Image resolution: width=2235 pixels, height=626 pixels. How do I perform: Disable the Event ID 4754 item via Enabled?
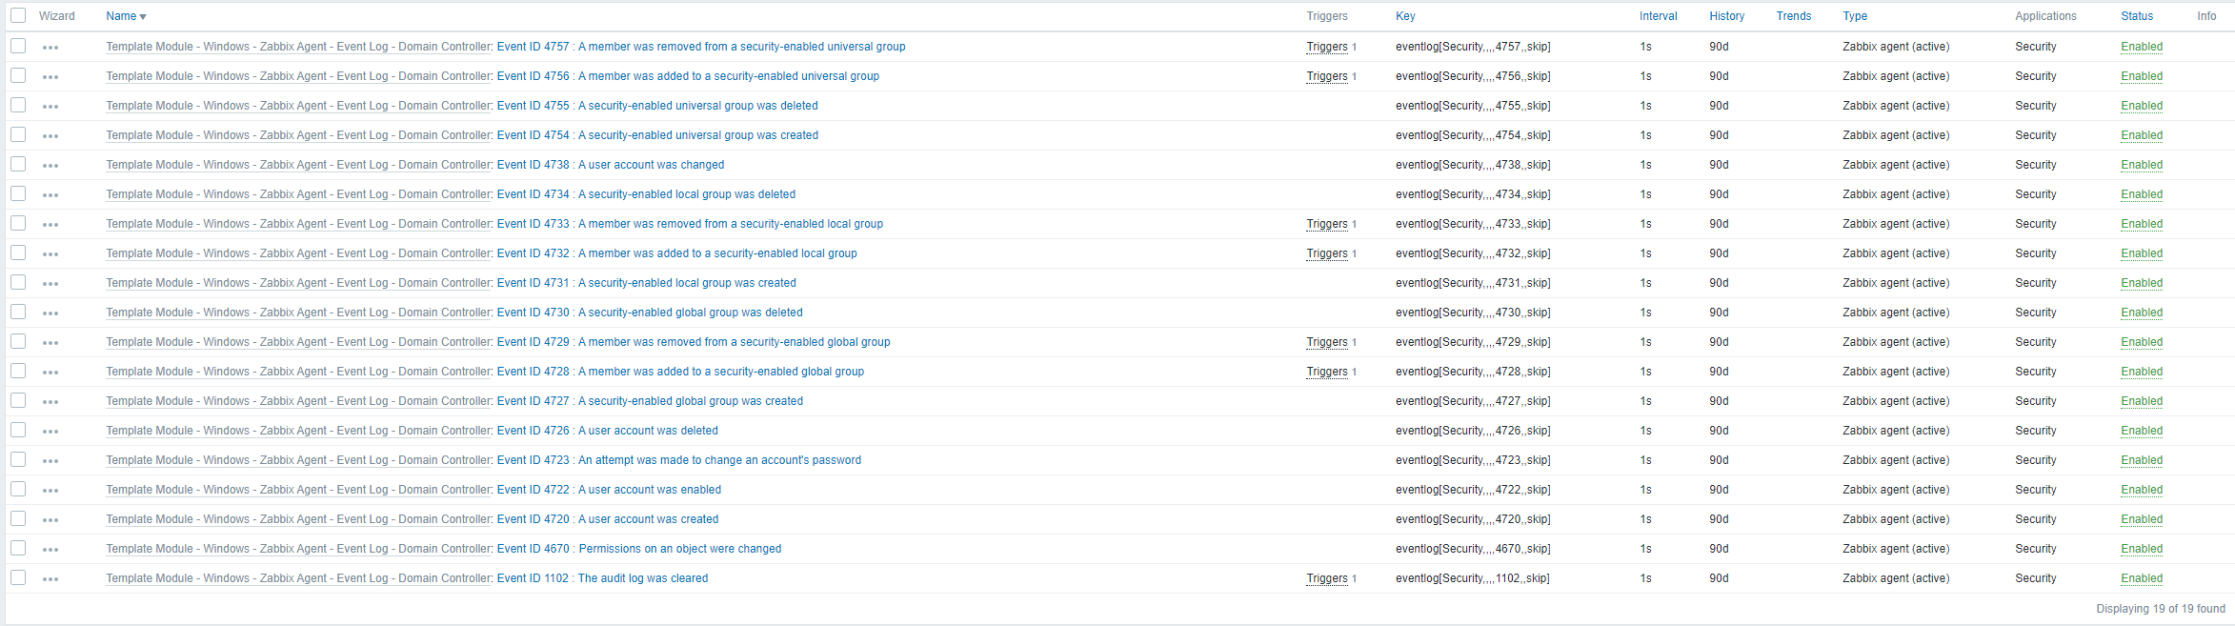pos(2141,135)
